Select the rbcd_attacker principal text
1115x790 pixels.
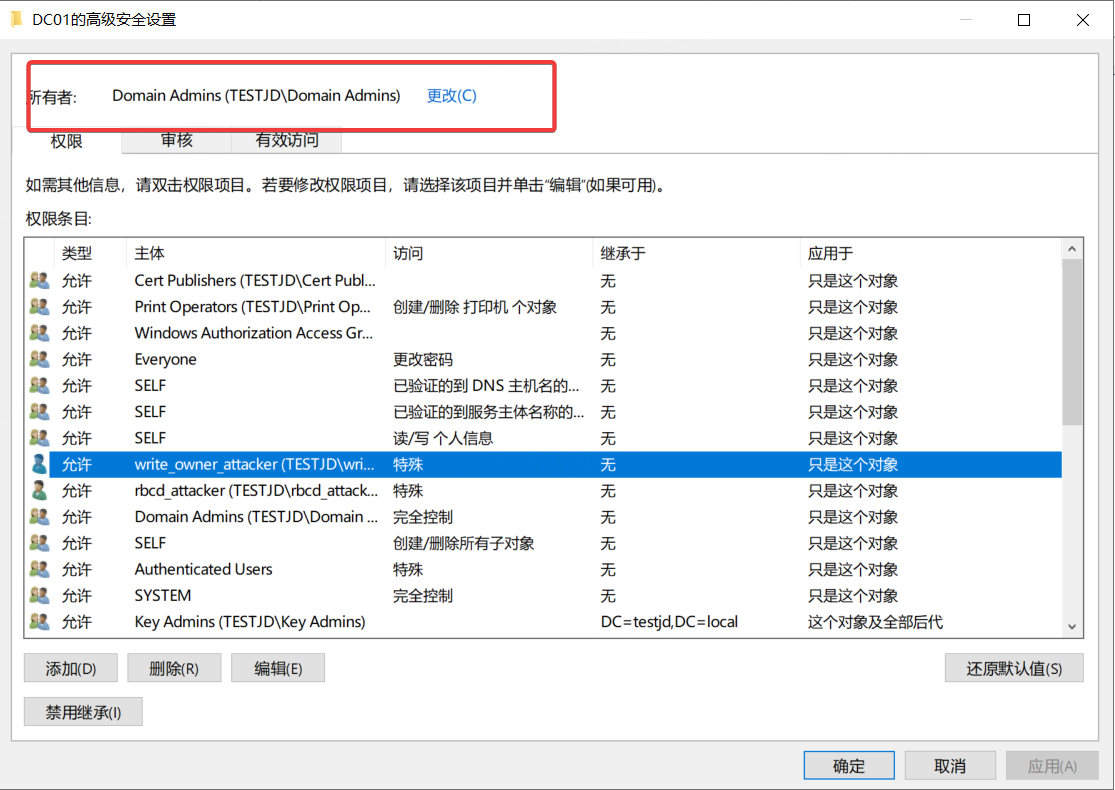pos(256,491)
